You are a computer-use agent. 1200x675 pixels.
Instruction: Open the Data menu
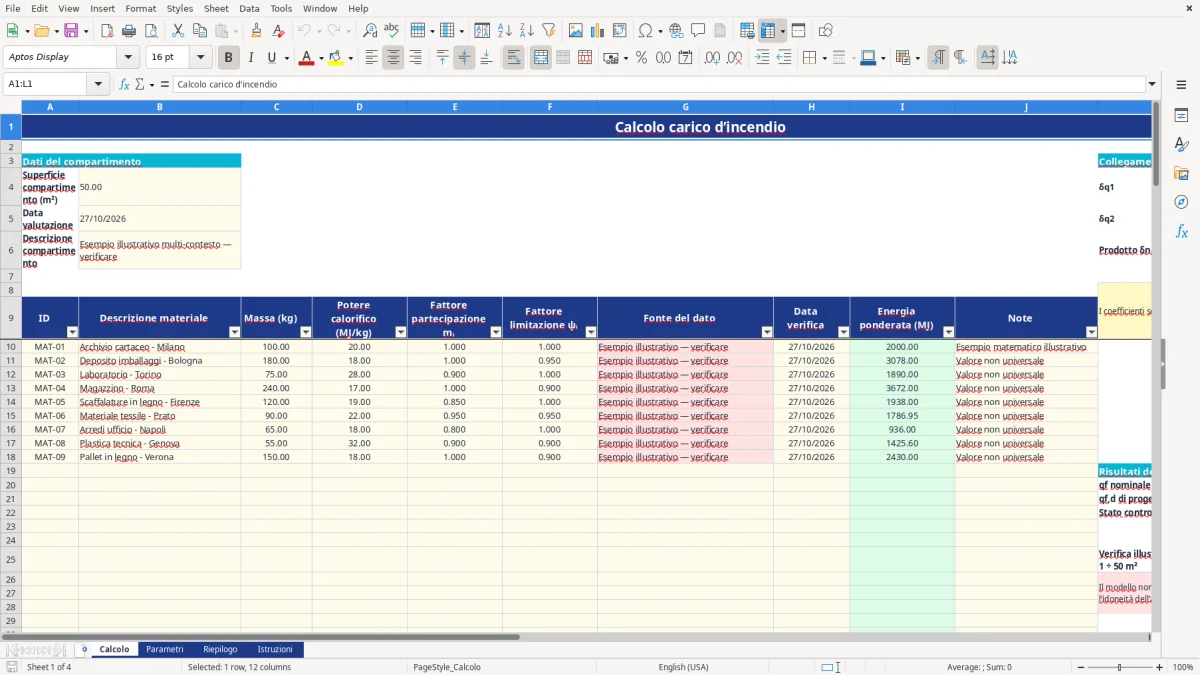click(x=249, y=8)
